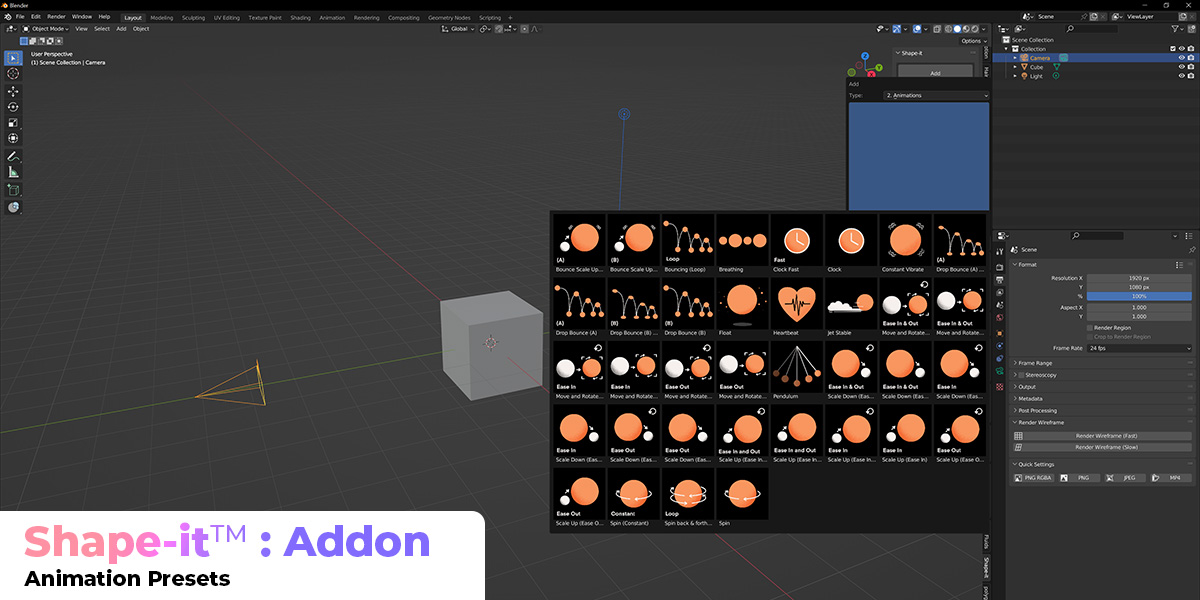This screenshot has height=600, width=1200.
Task: Open the File menu
Action: click(x=20, y=17)
